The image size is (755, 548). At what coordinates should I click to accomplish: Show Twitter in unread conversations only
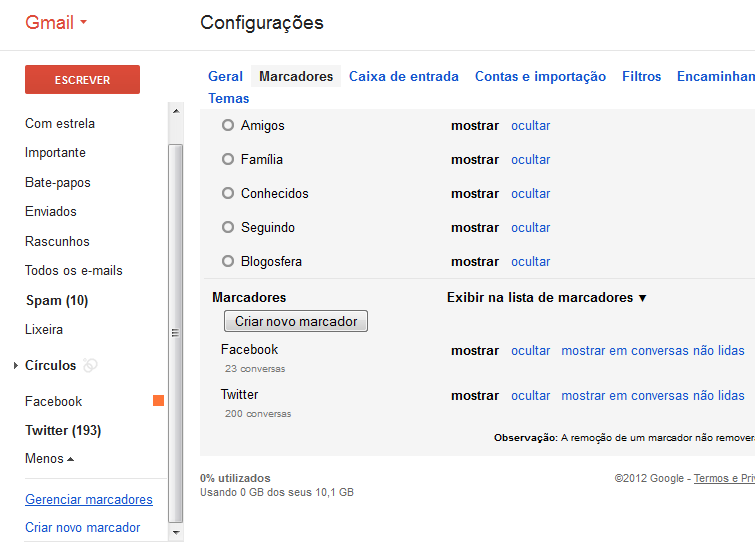pos(653,395)
